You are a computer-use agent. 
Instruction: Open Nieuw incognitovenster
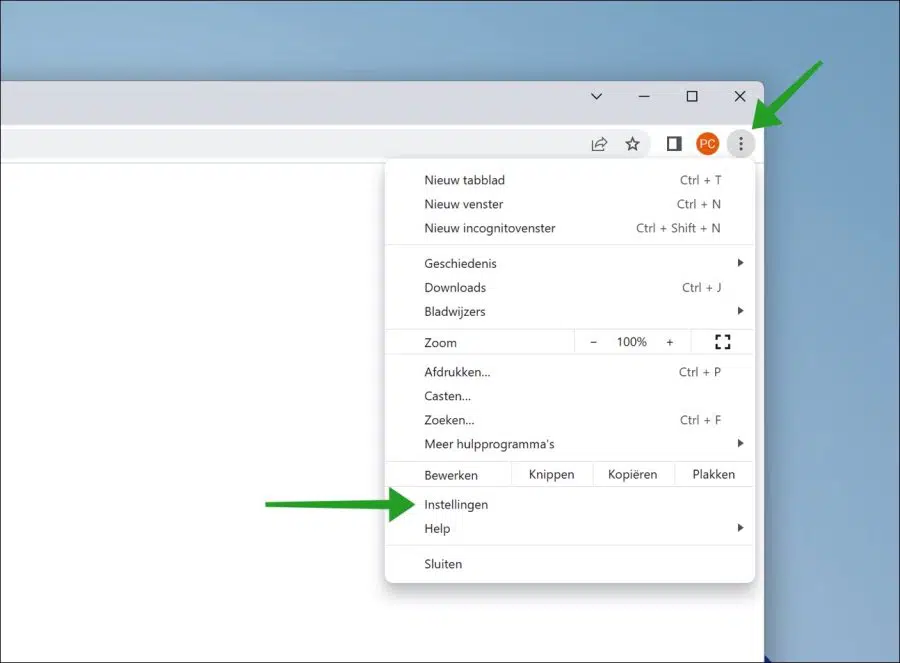[x=570, y=228]
